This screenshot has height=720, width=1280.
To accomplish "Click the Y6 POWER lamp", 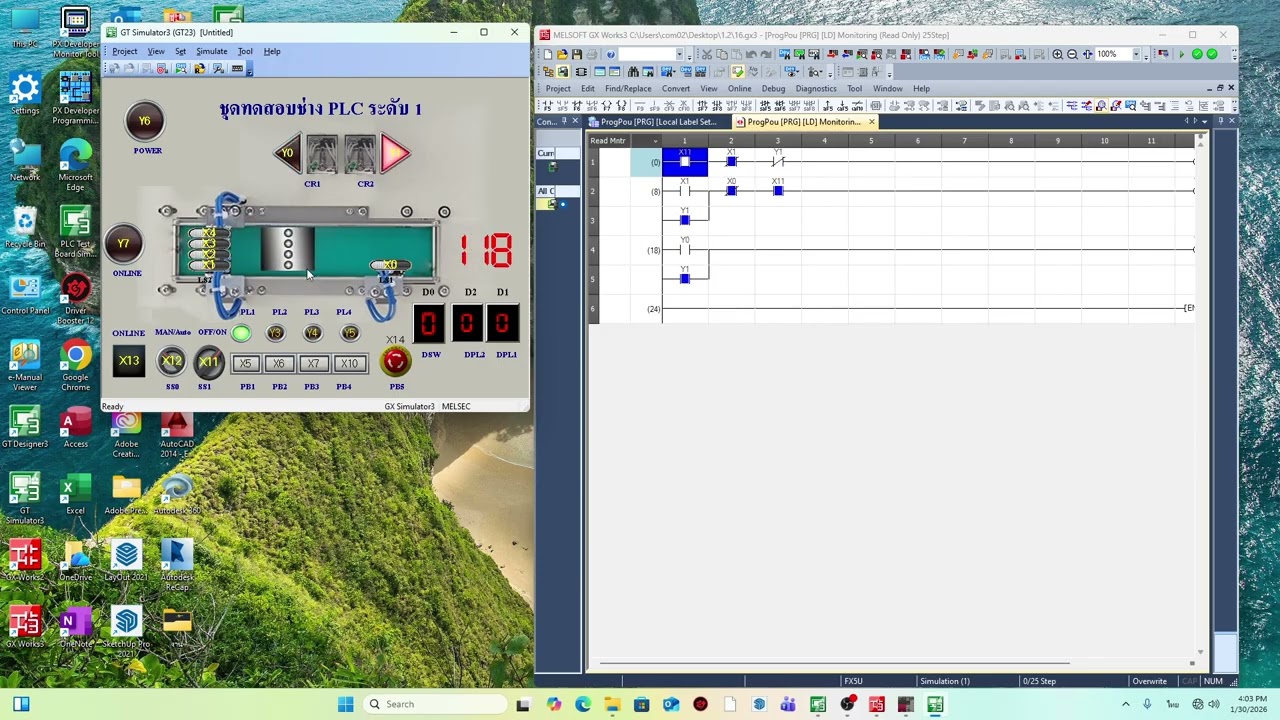I will click(x=144, y=121).
